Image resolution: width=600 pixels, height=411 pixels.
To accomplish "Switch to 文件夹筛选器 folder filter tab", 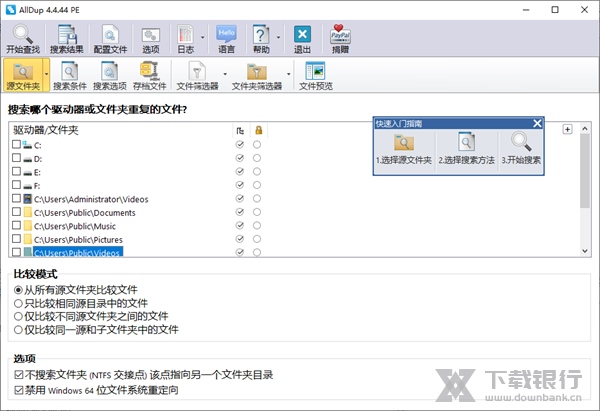I will [x=257, y=75].
